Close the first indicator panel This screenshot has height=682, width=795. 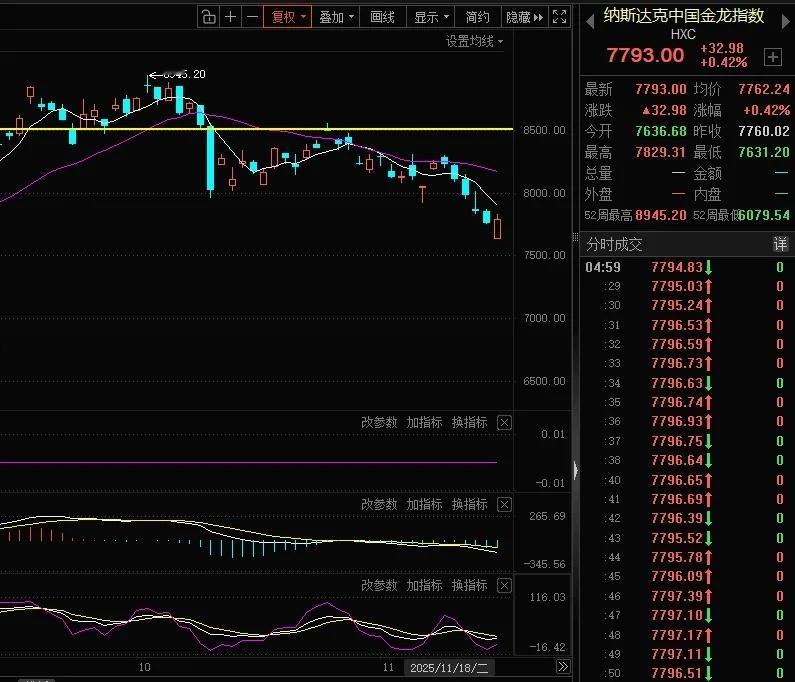point(504,422)
